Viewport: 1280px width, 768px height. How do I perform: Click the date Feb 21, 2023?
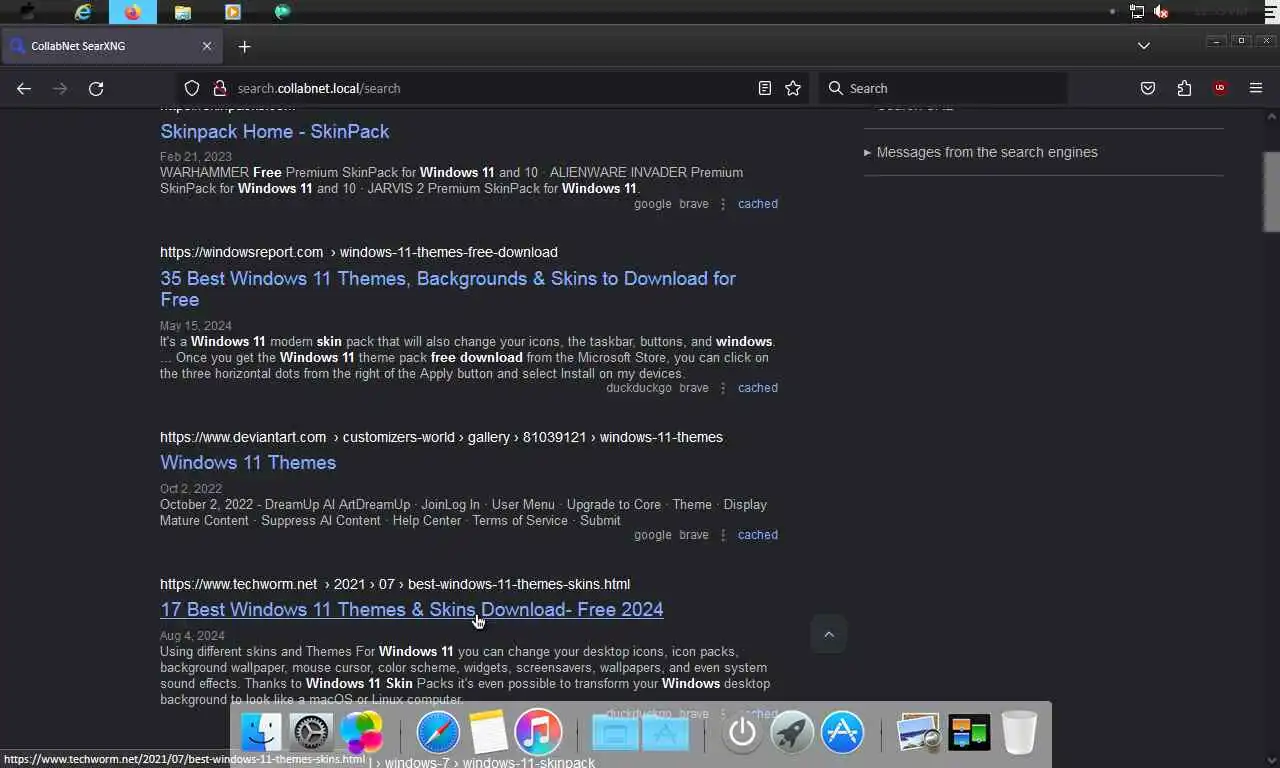(196, 156)
